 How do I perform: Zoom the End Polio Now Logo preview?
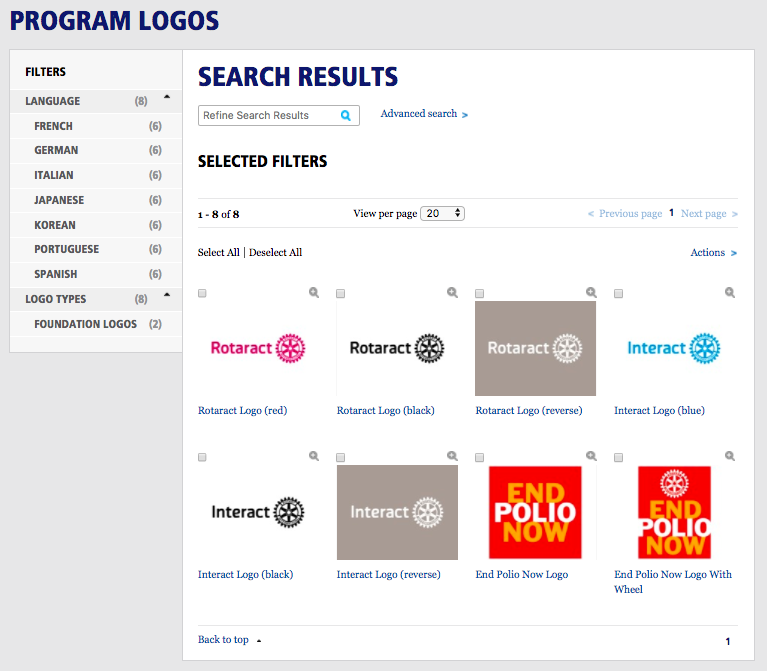coord(591,456)
